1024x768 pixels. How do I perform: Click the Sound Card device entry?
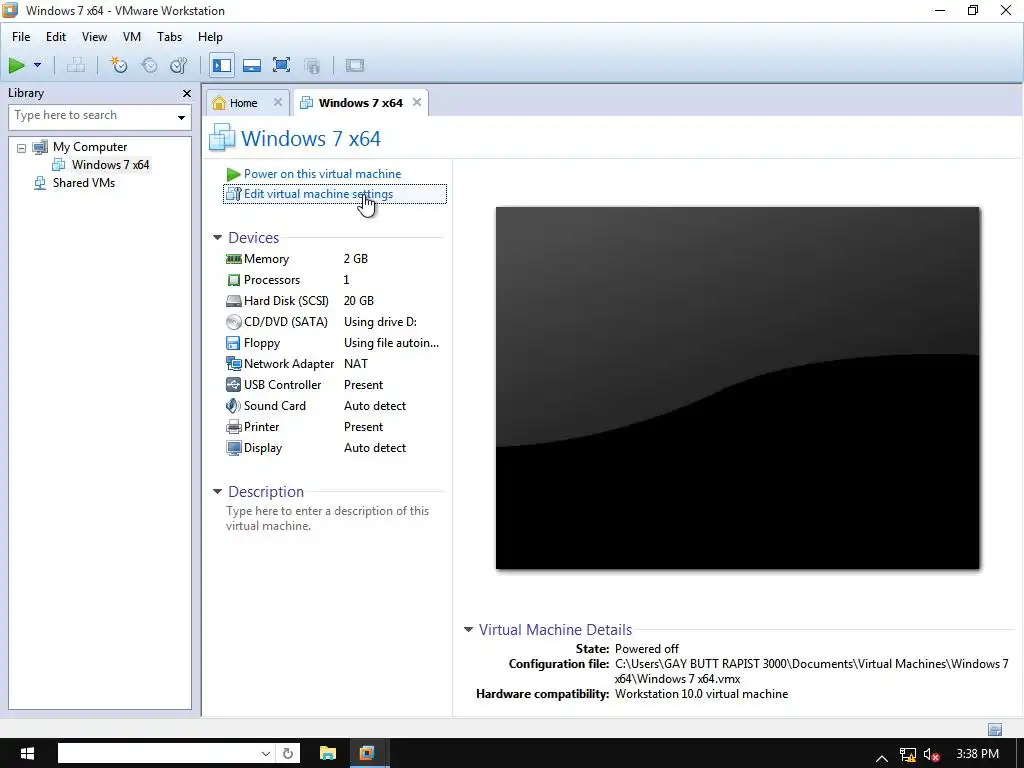tap(274, 406)
